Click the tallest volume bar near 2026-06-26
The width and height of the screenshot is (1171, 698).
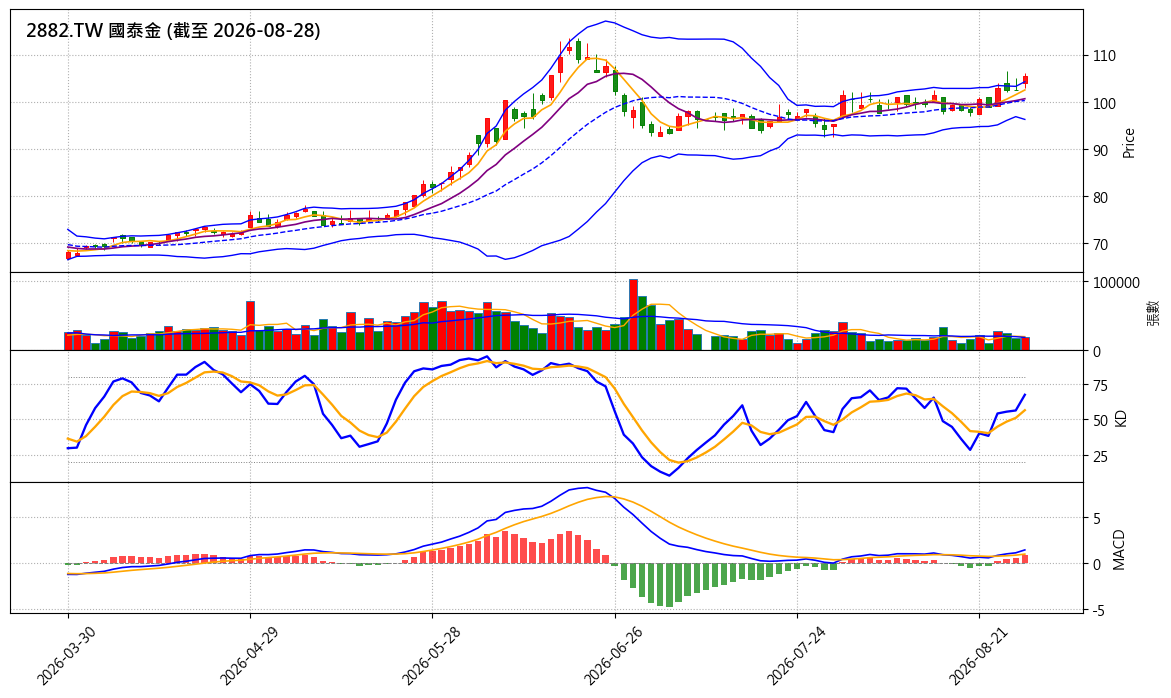(x=633, y=315)
